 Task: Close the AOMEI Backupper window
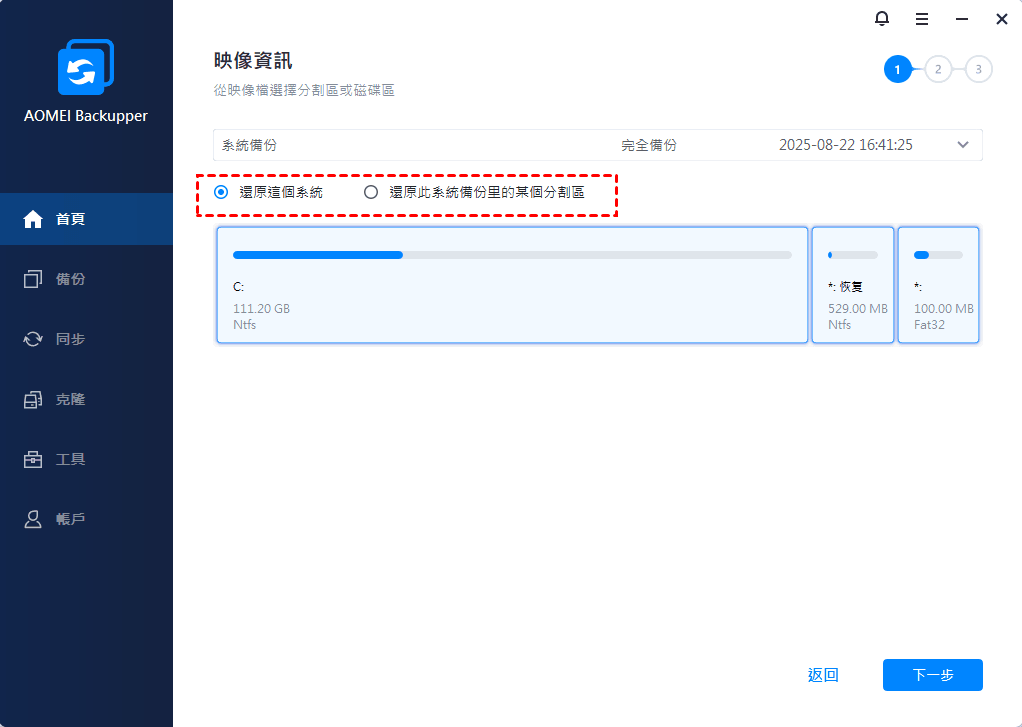click(1002, 19)
